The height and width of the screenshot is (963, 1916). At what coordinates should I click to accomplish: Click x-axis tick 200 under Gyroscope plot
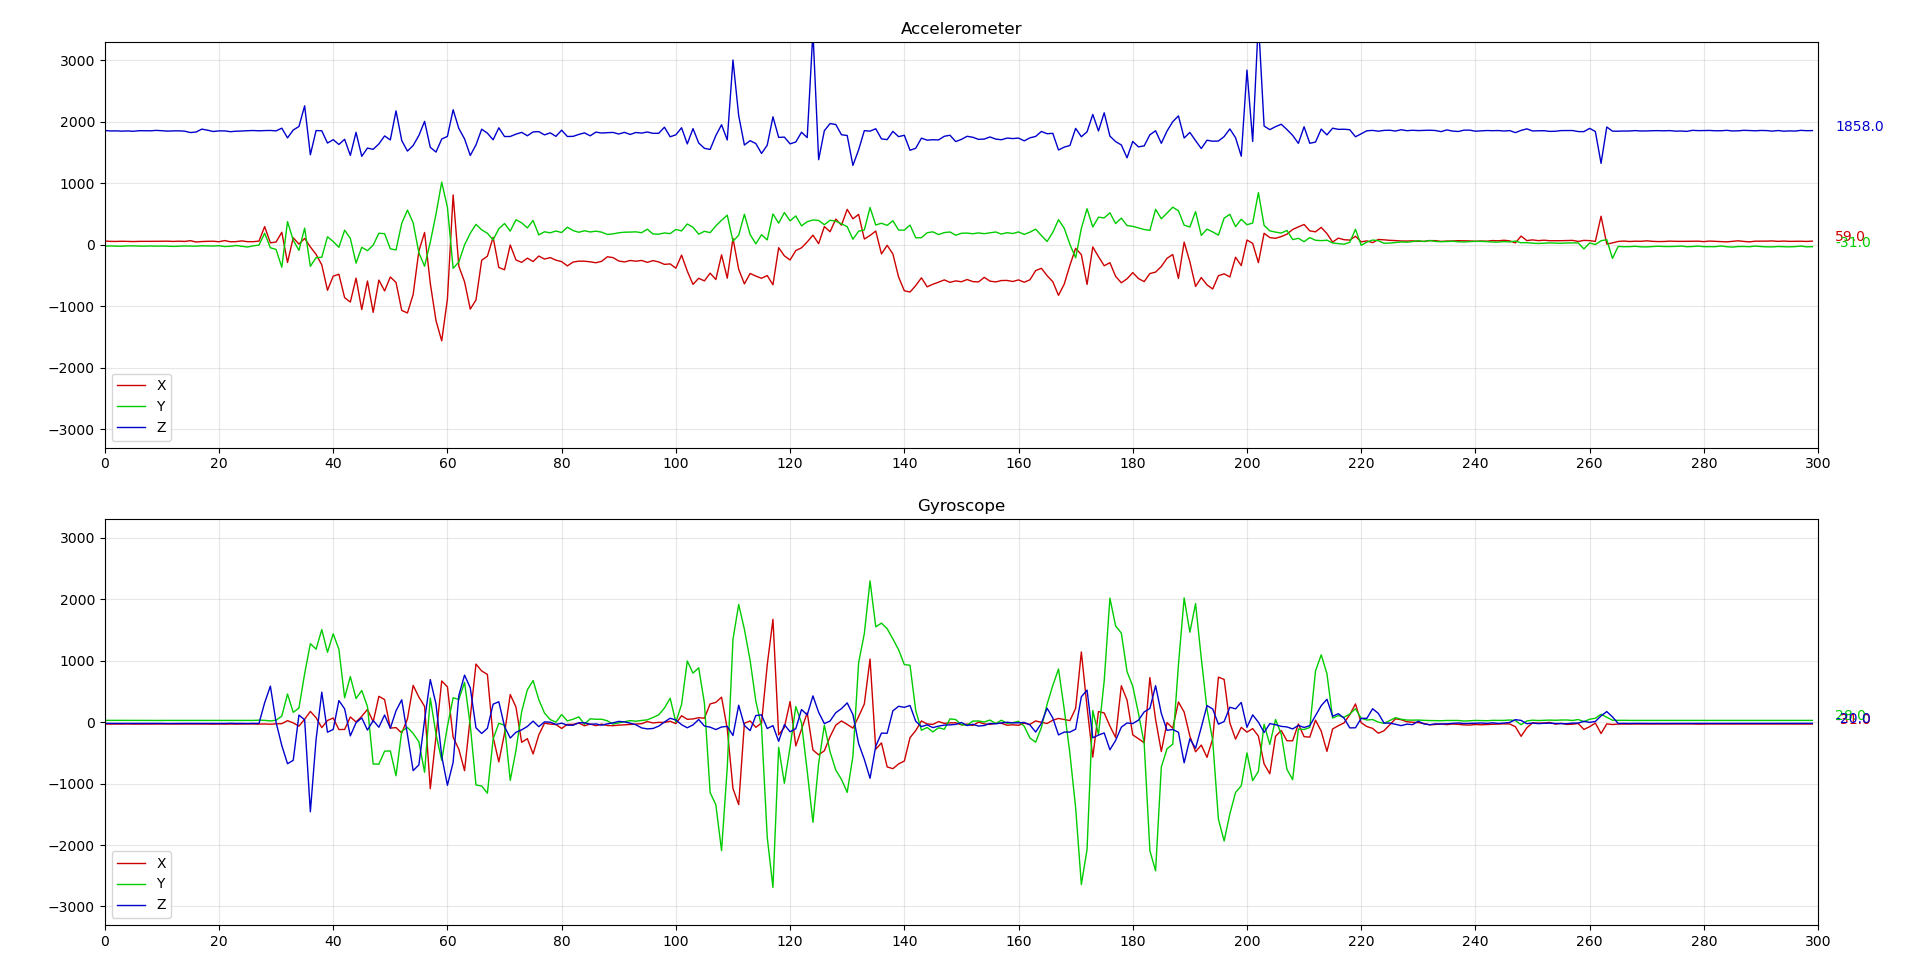(x=1247, y=941)
